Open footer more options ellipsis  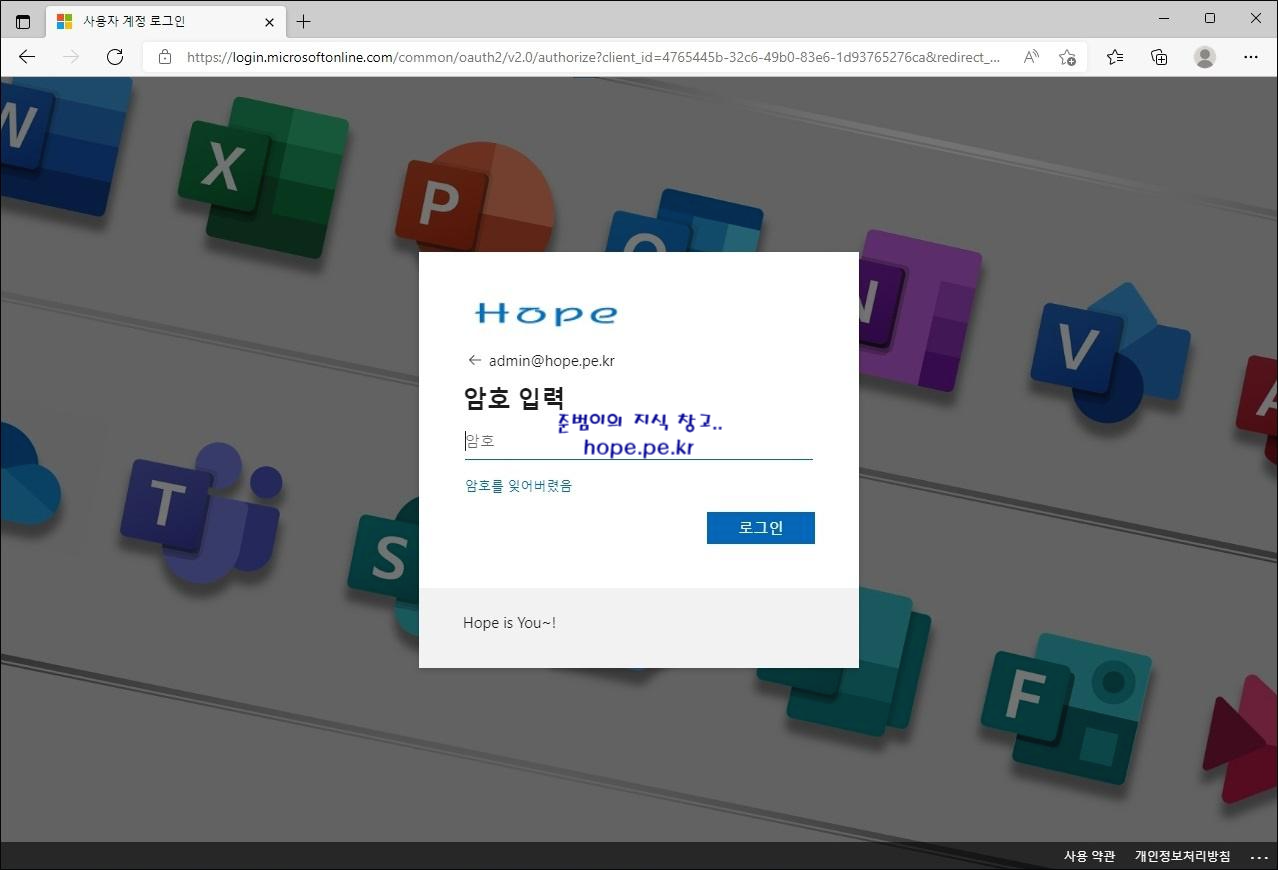pos(1259,857)
